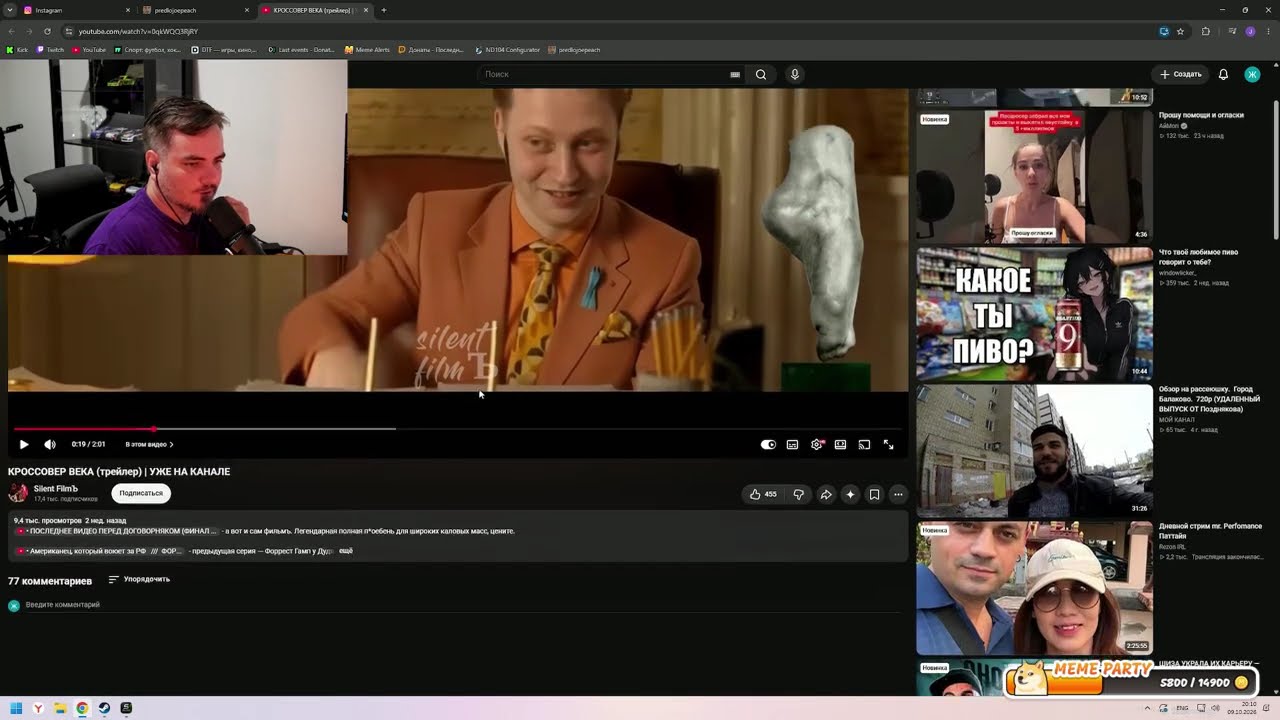Image resolution: width=1280 pixels, height=720 pixels.
Task: Like the video with 455 likes
Action: [x=762, y=494]
